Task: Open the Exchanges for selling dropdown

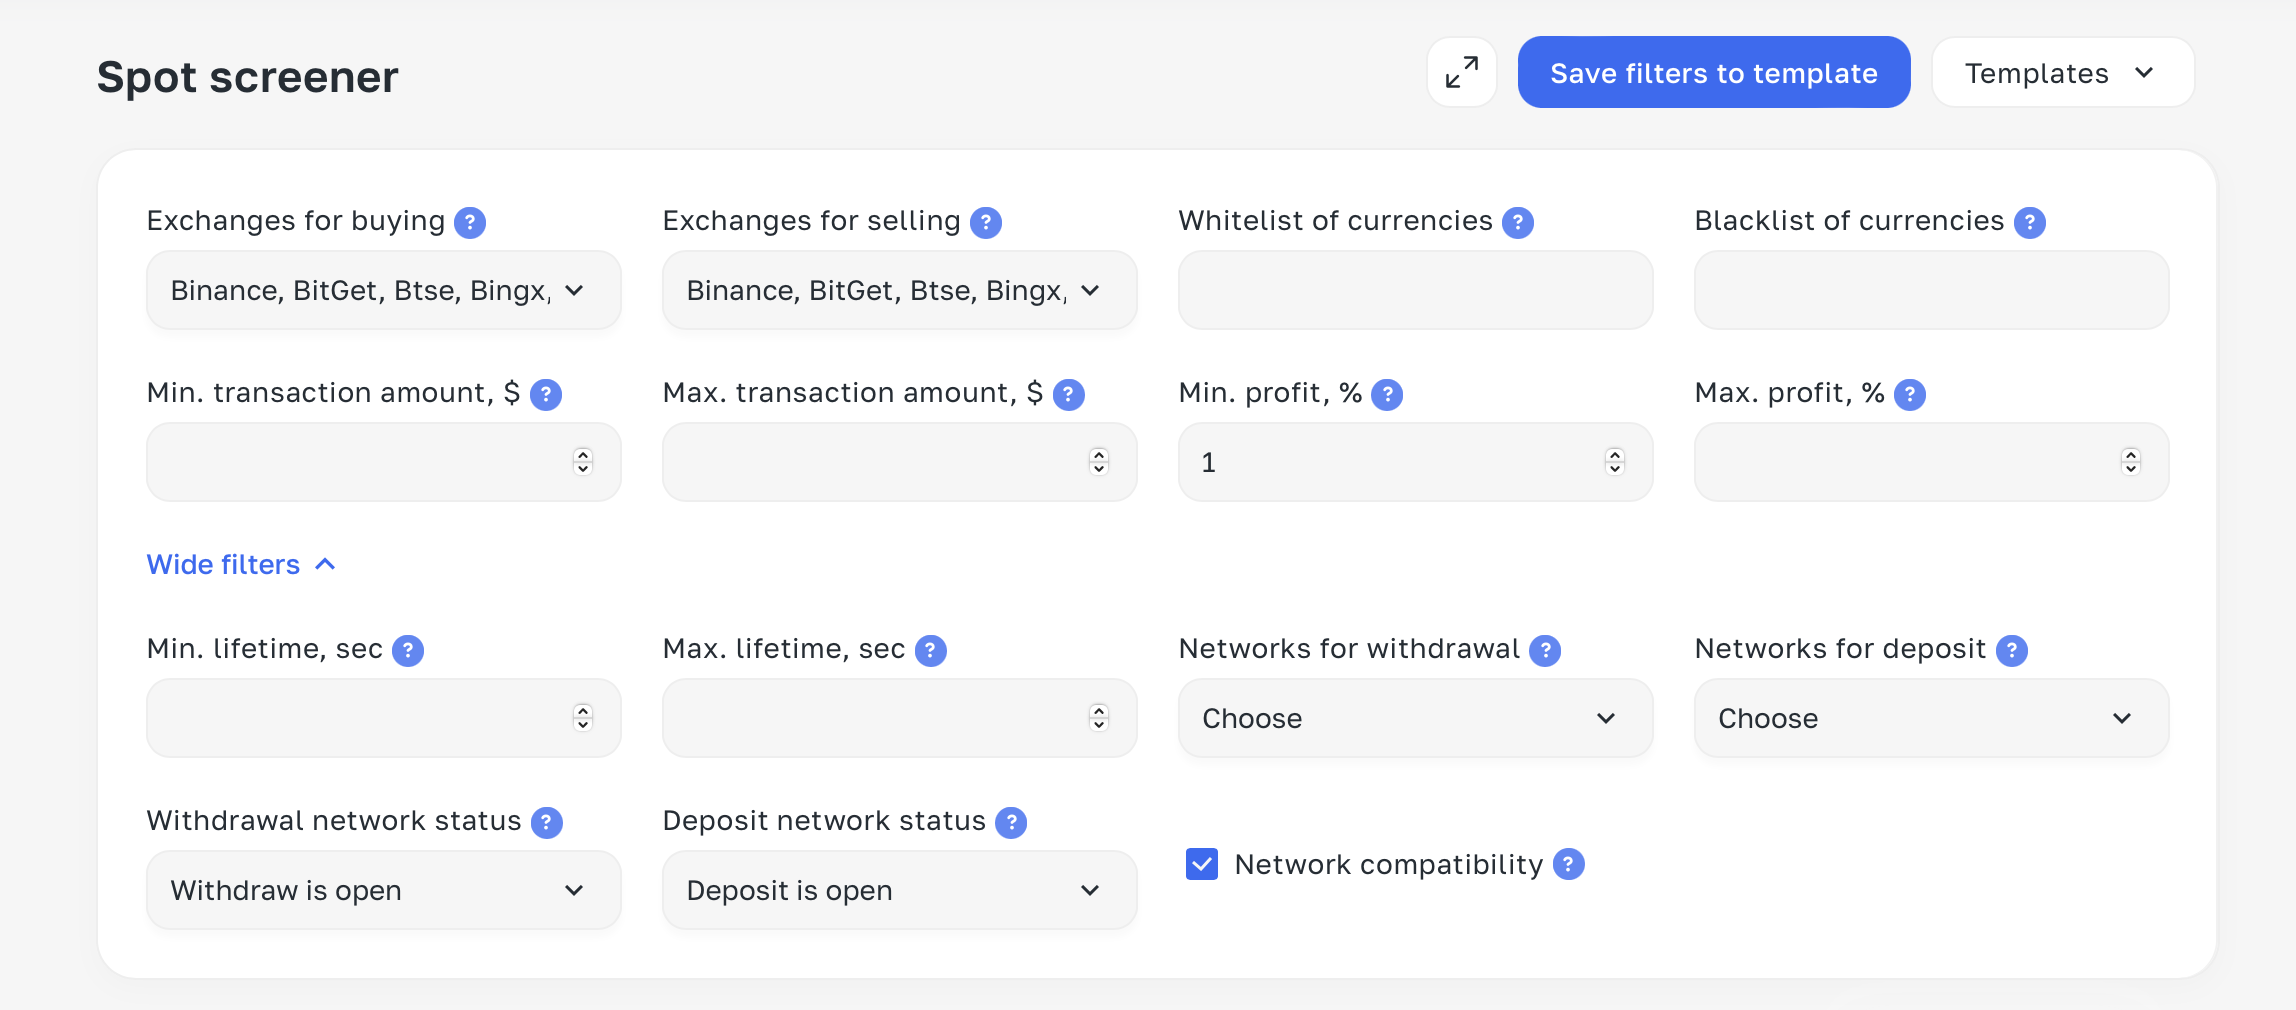Action: 900,290
